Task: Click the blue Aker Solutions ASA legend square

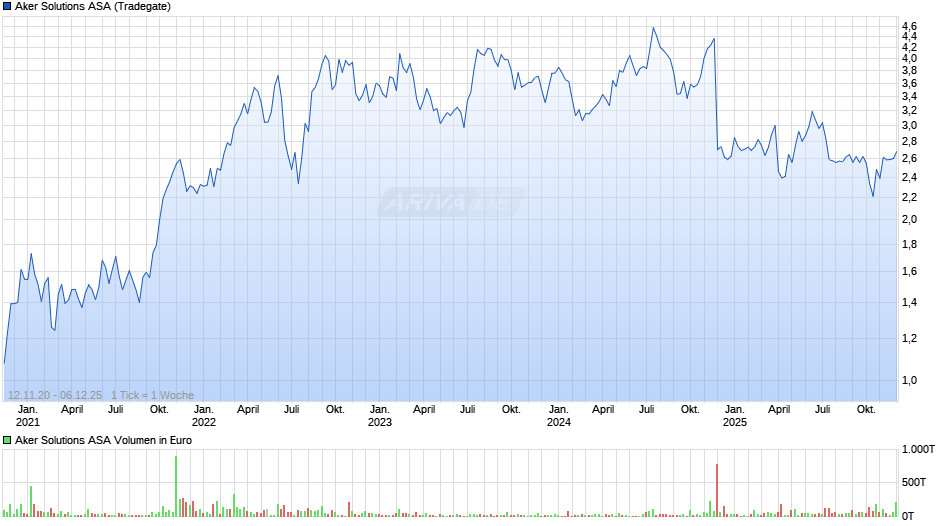Action: point(7,7)
